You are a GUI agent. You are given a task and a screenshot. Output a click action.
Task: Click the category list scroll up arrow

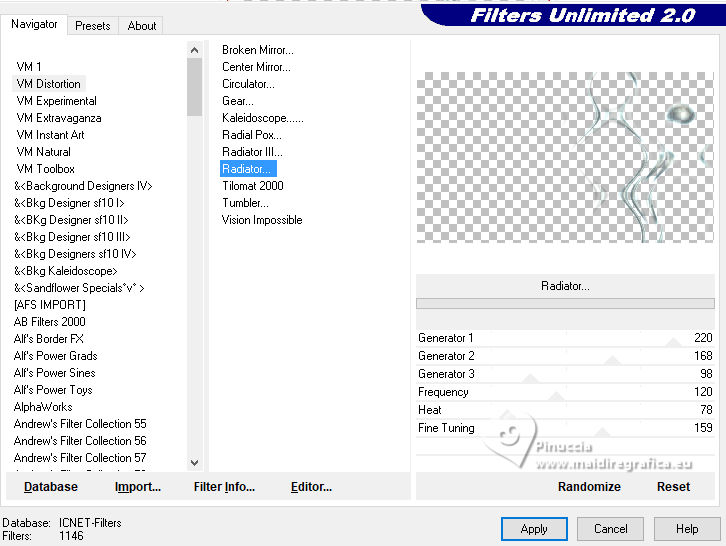(x=194, y=50)
